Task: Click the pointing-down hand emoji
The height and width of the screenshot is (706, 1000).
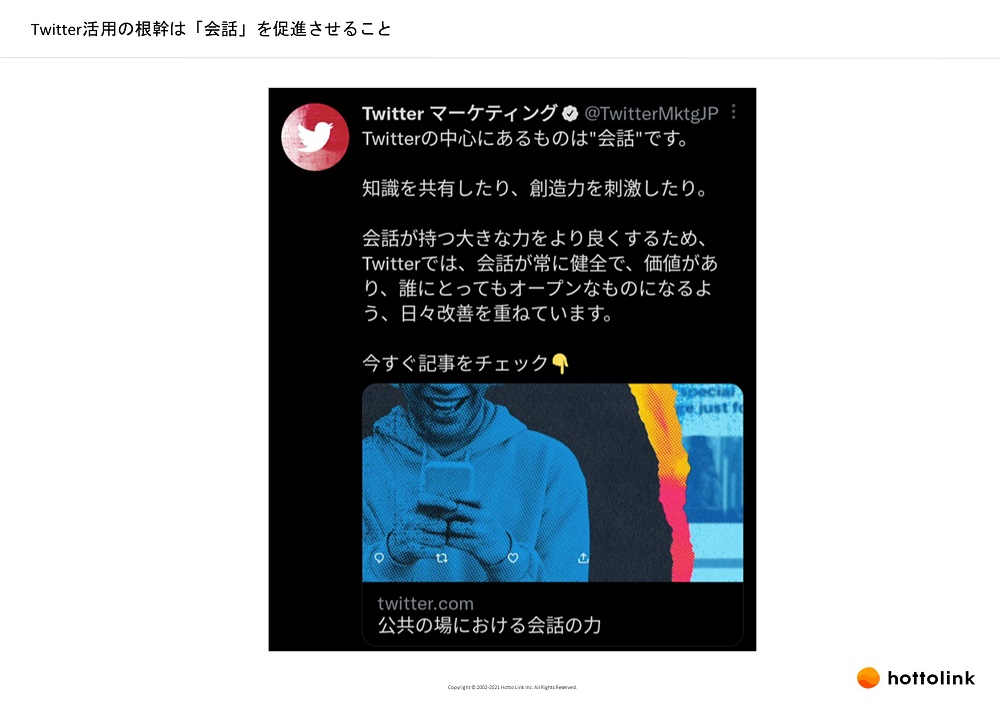Action: (560, 364)
